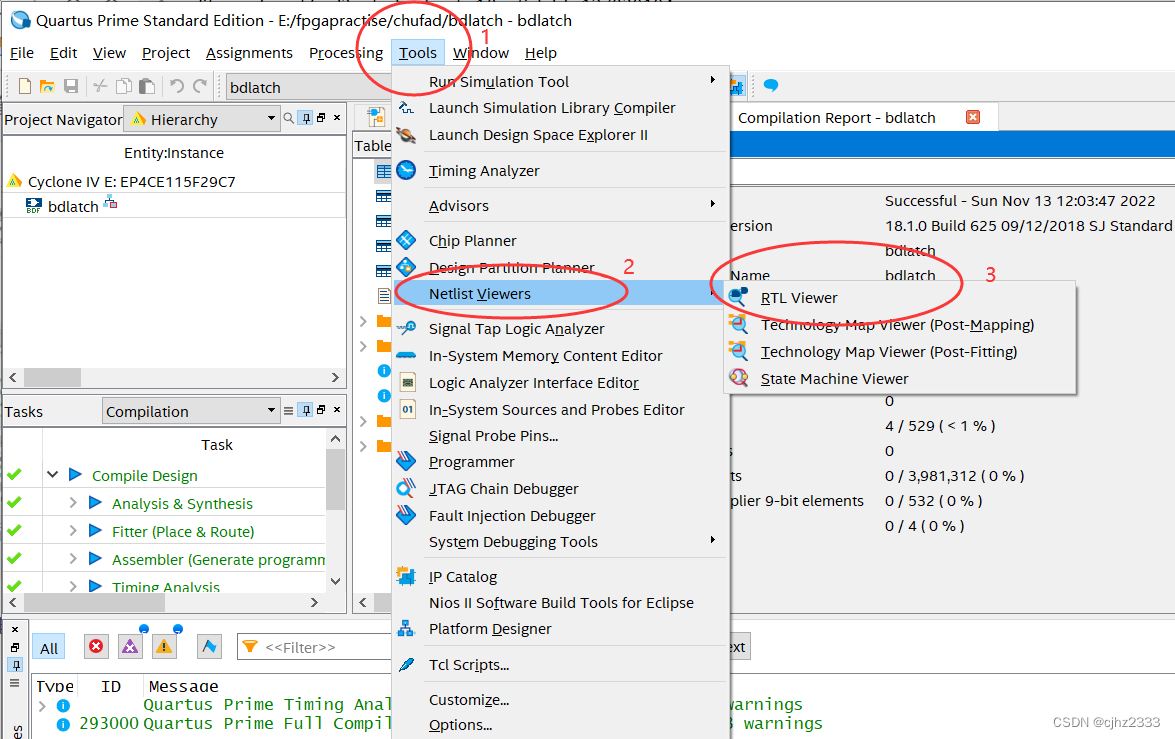
Task: Toggle pin button in Project Navigator header
Action: [306, 118]
